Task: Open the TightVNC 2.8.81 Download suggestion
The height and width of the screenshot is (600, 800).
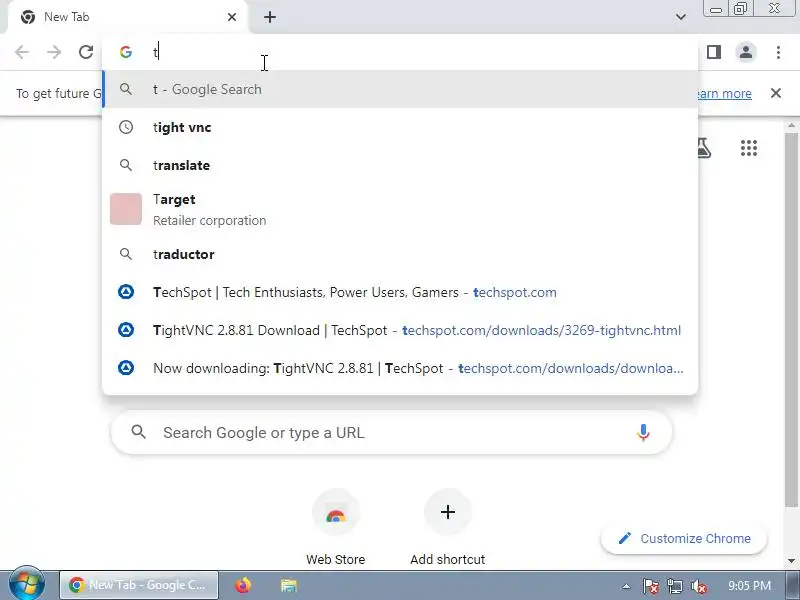Action: (400, 330)
